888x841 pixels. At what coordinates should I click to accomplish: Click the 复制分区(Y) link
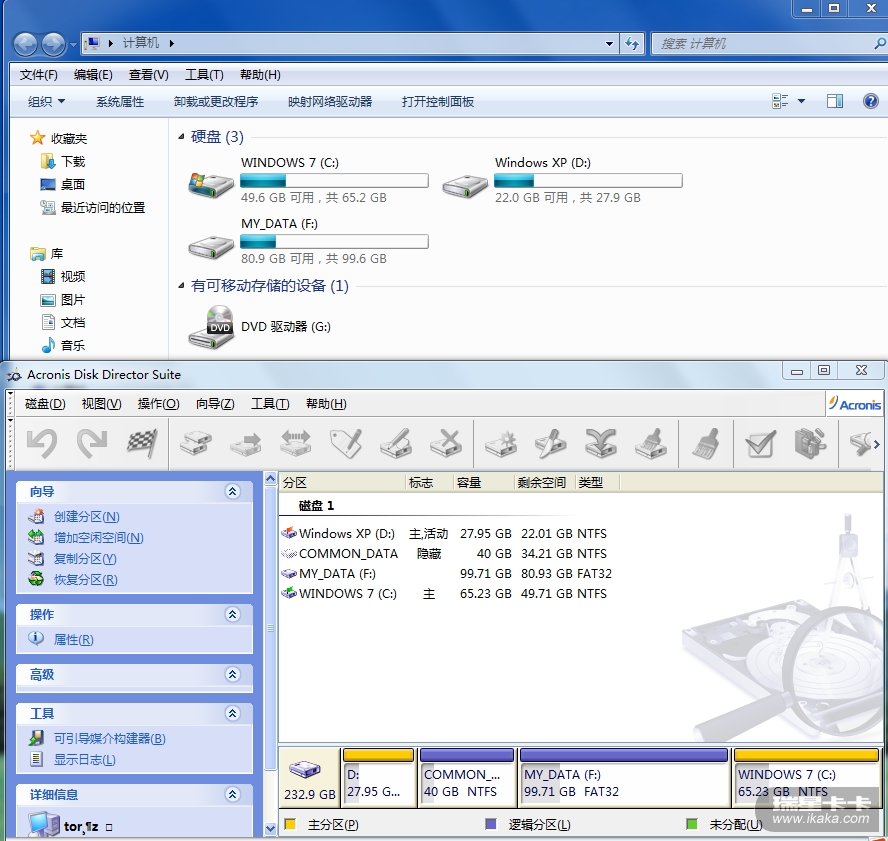(x=85, y=558)
